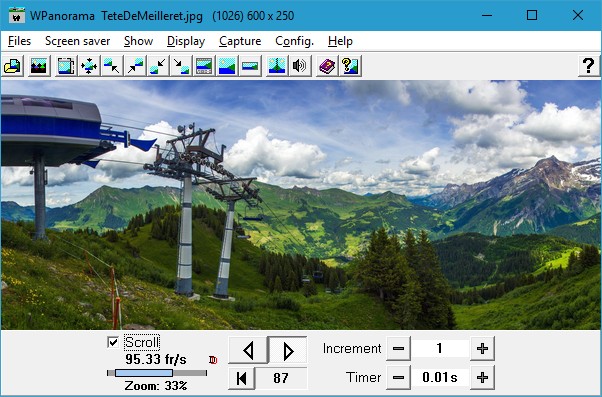Click the question mark picture info icon
The image size is (602, 397).
point(350,66)
